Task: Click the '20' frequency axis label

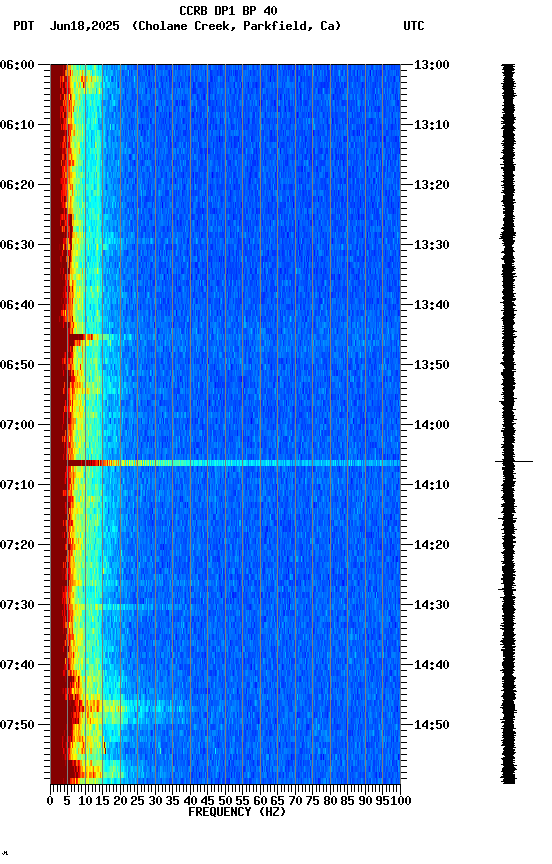Action: coord(120,801)
